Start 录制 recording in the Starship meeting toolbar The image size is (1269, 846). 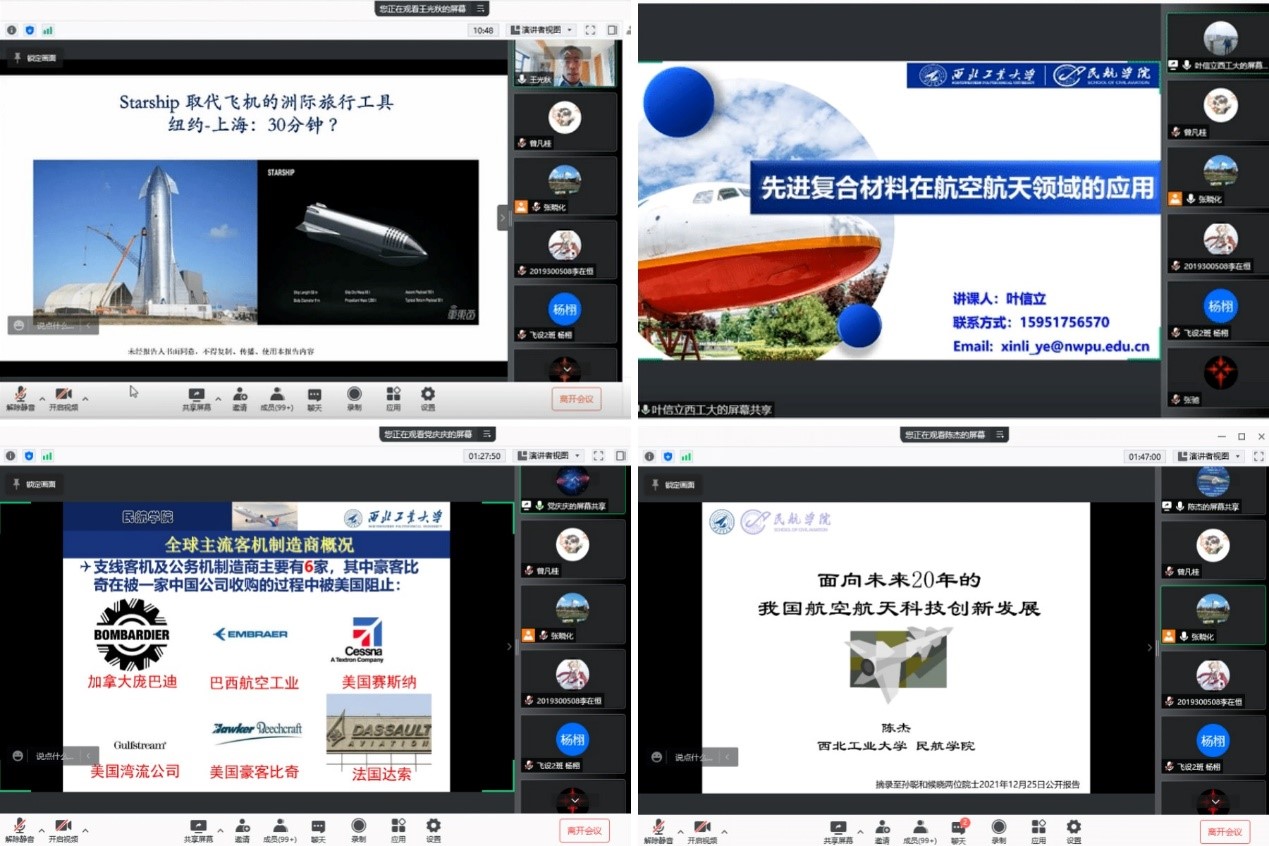click(x=354, y=395)
